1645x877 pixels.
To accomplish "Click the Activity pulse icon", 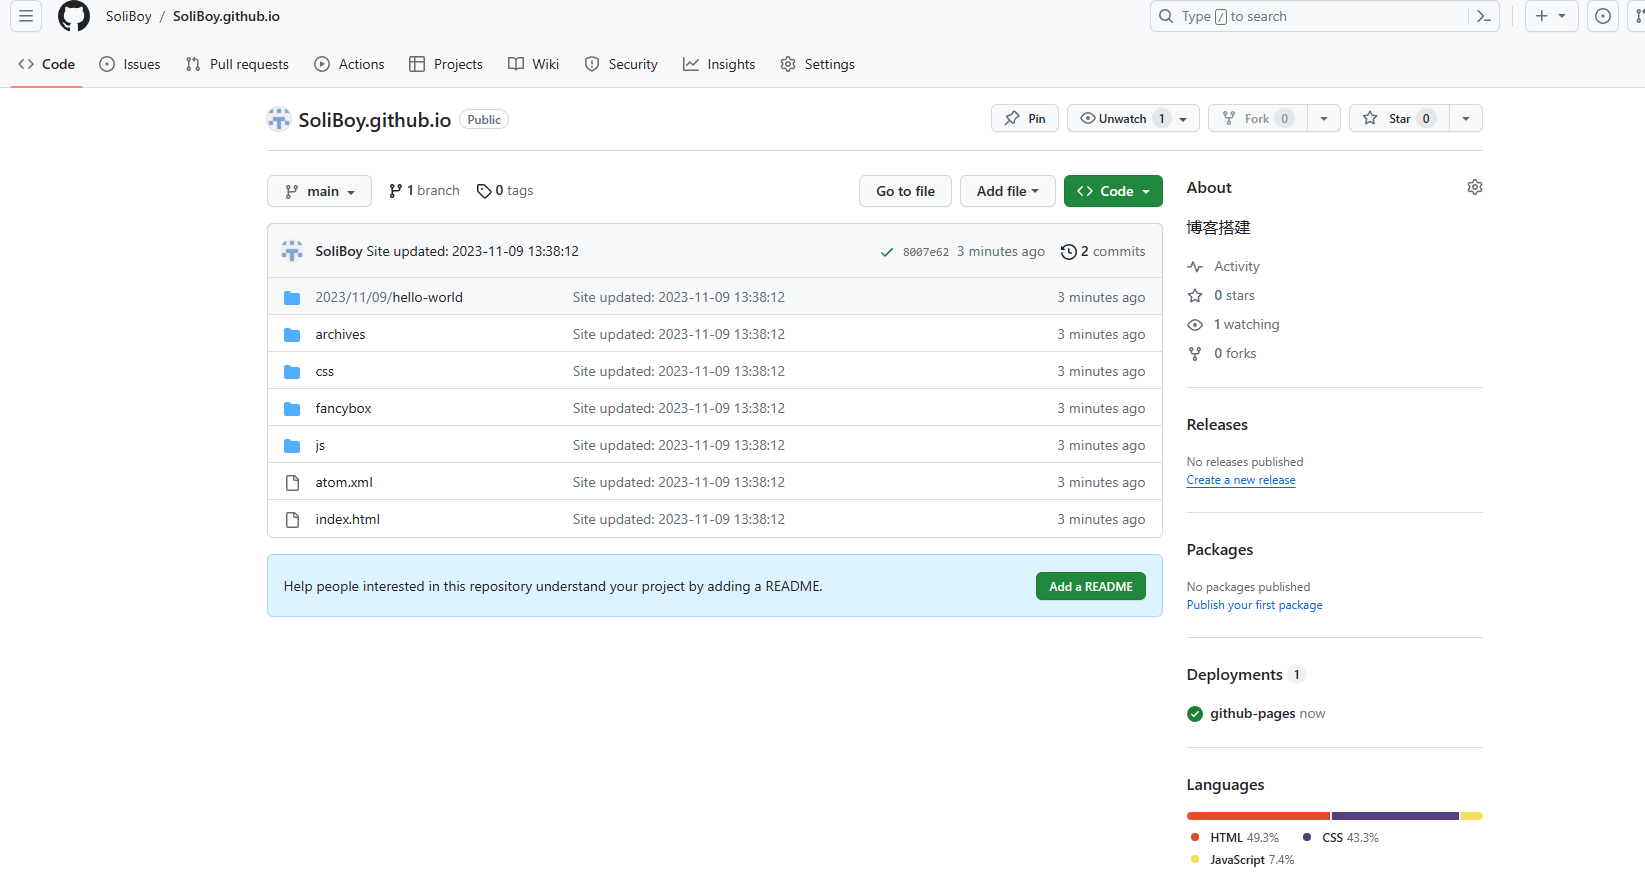I will pos(1195,267).
